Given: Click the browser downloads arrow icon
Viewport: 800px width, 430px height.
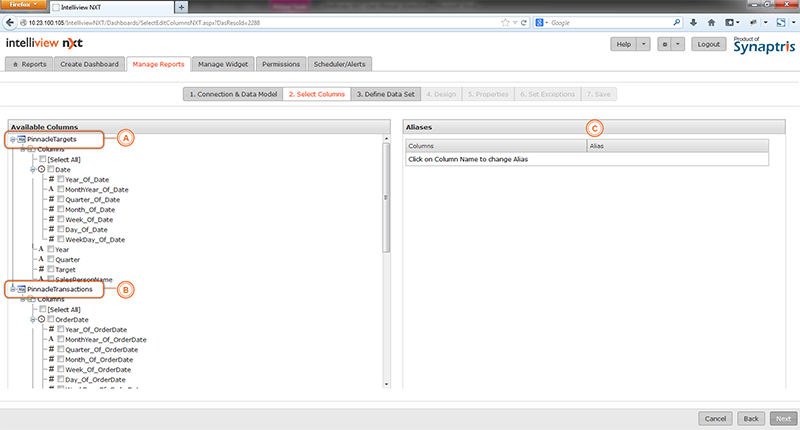Looking at the screenshot, I should [x=693, y=22].
